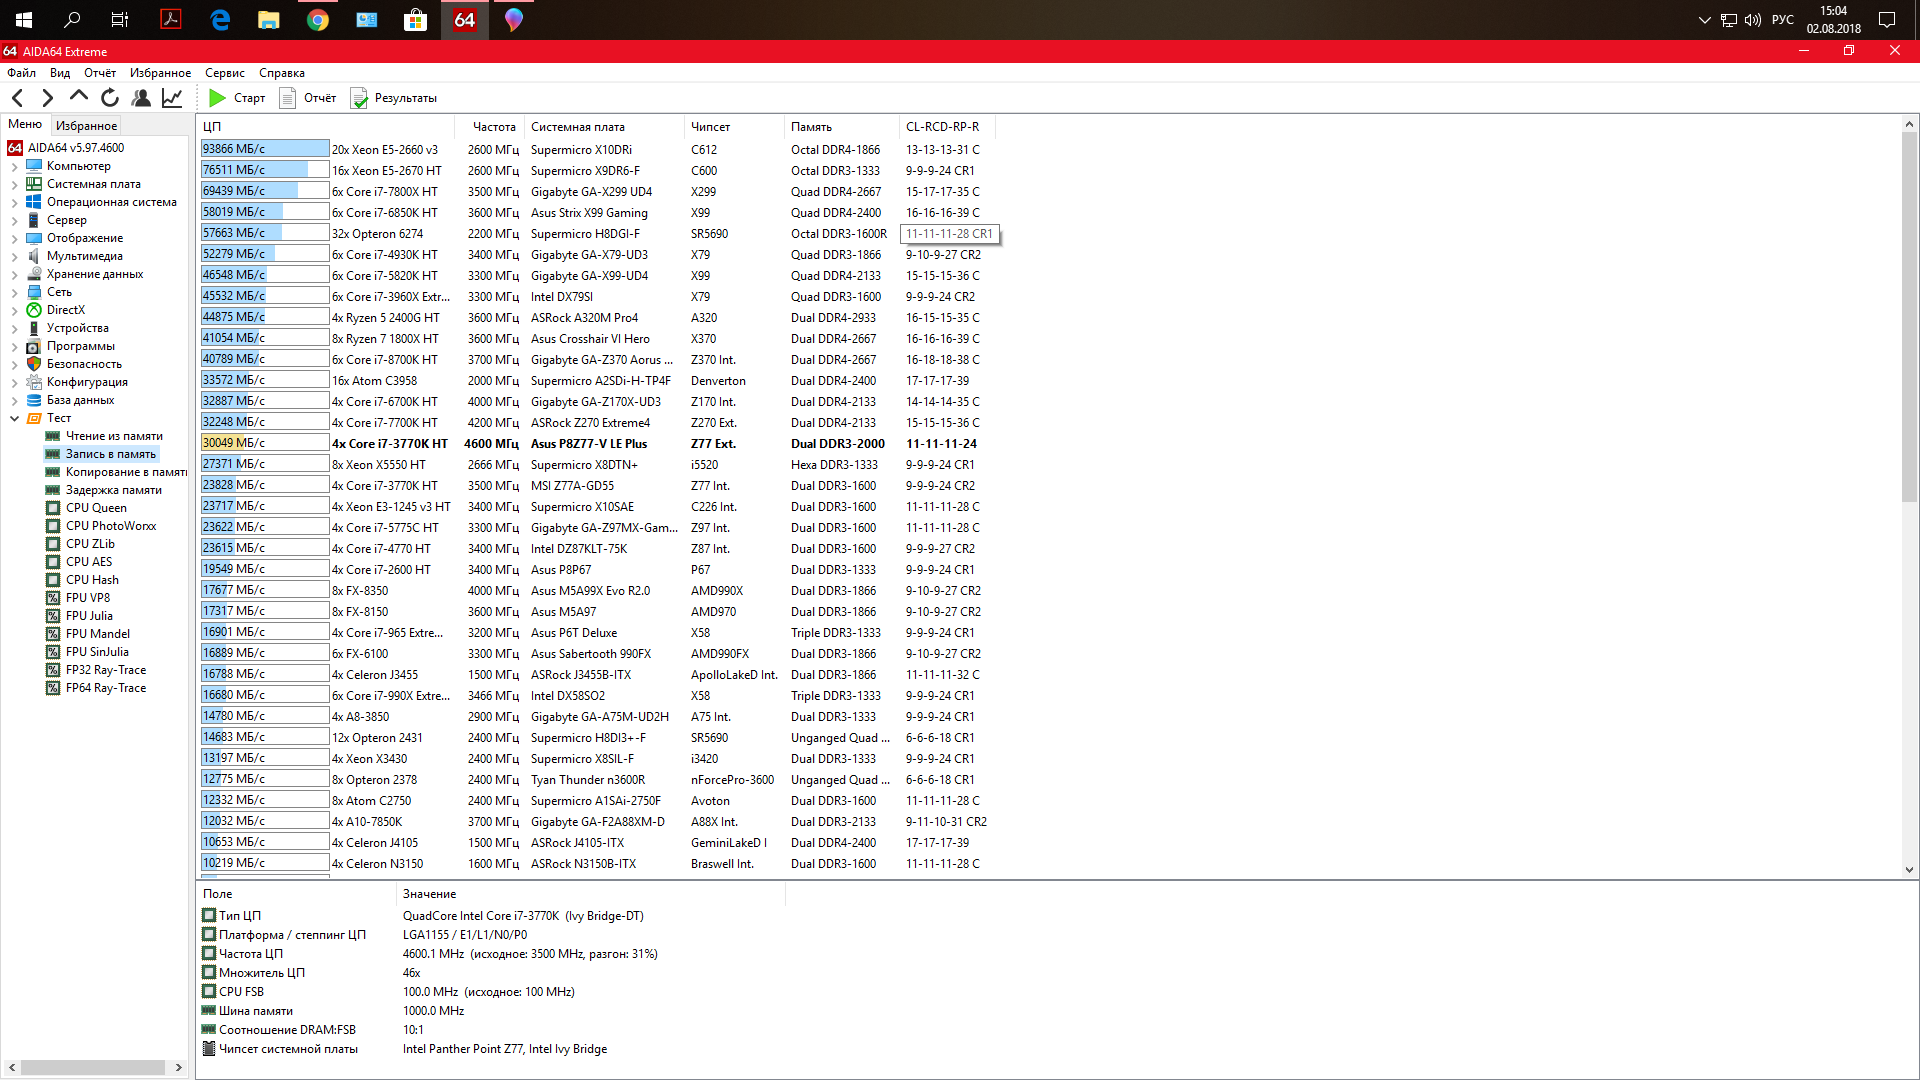The image size is (1920, 1080).
Task: Expand the Компьютер tree node
Action: tap(14, 166)
